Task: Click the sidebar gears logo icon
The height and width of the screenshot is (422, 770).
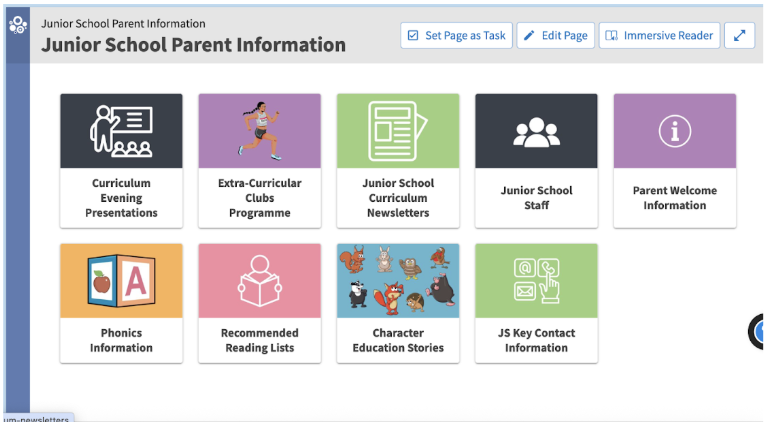Action: (18, 25)
